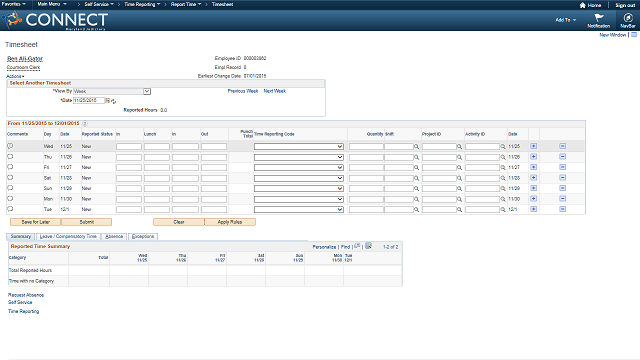
Task: Add a row for Wed 11/25
Action: click(x=533, y=146)
